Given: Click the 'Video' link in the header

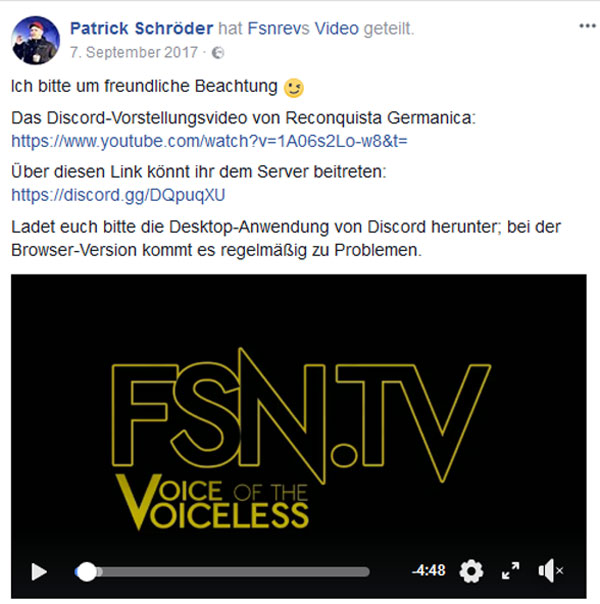Looking at the screenshot, I should (x=337, y=29).
